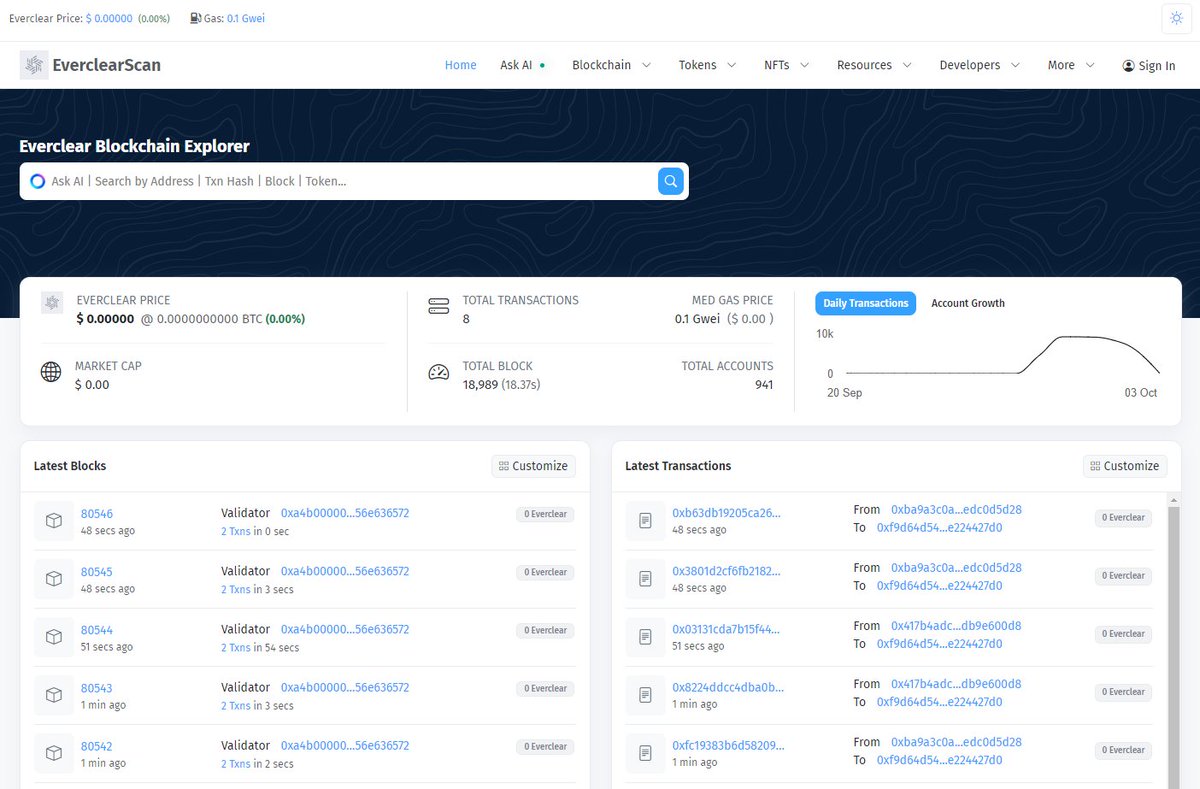Switch chart to Account Growth view
The height and width of the screenshot is (789, 1200).
(967, 303)
